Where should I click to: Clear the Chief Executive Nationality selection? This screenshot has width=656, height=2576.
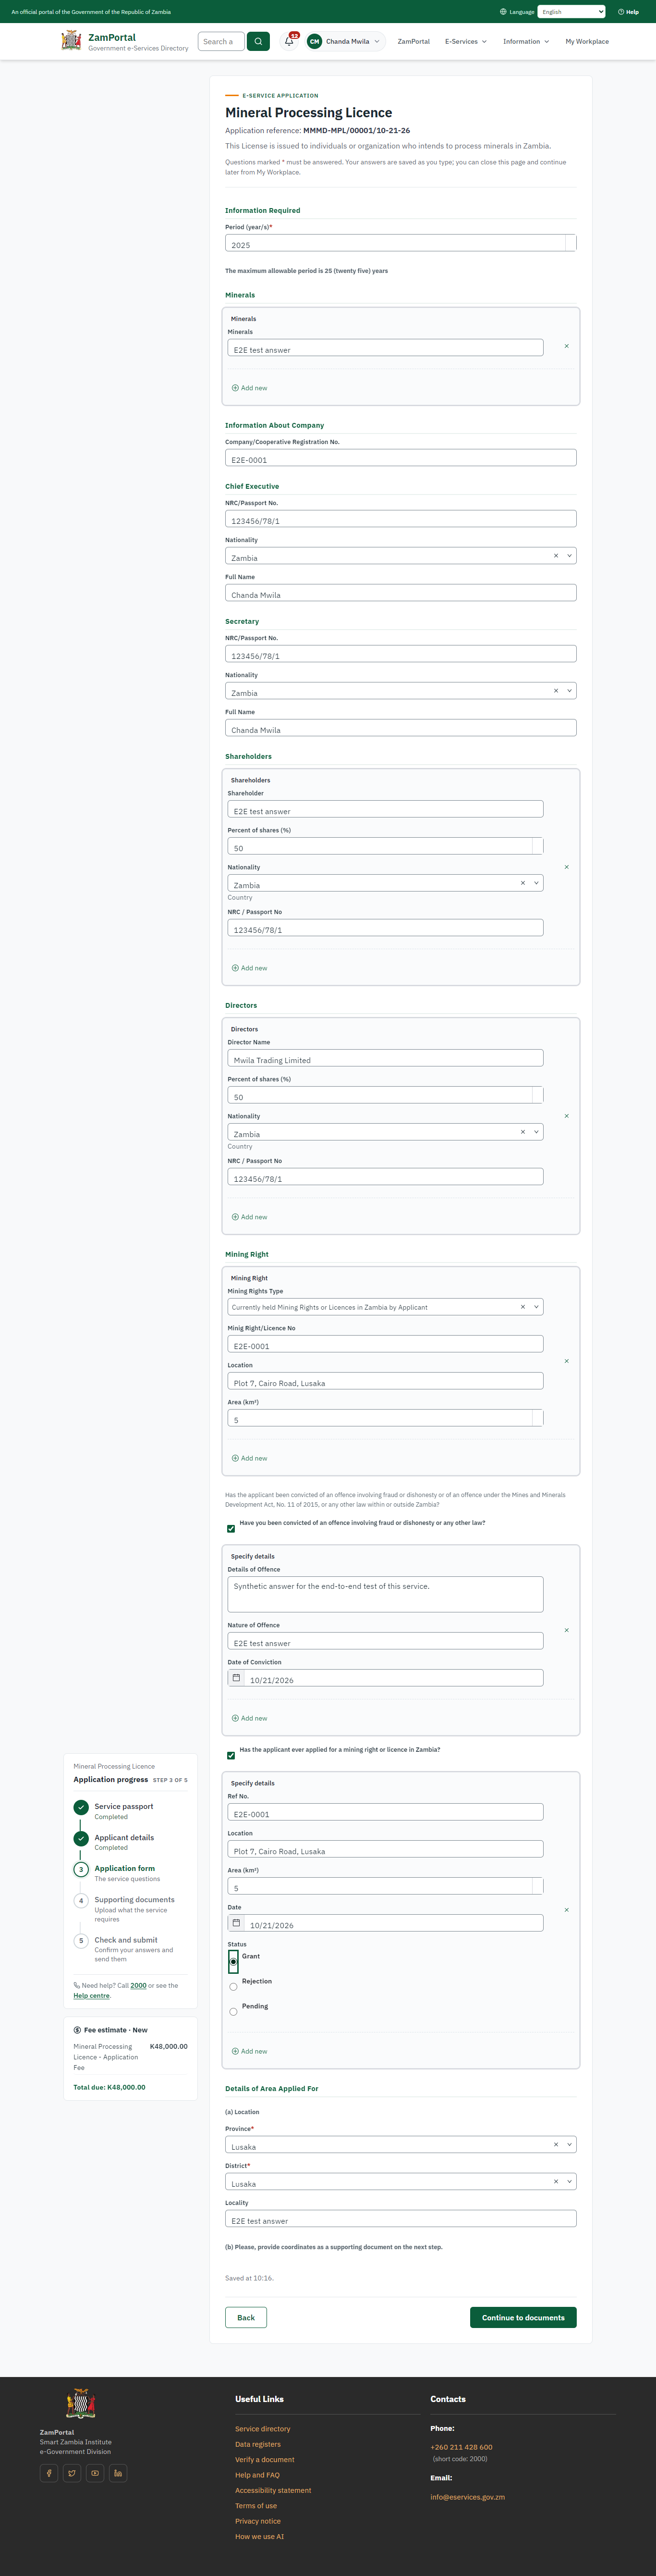[x=556, y=555]
